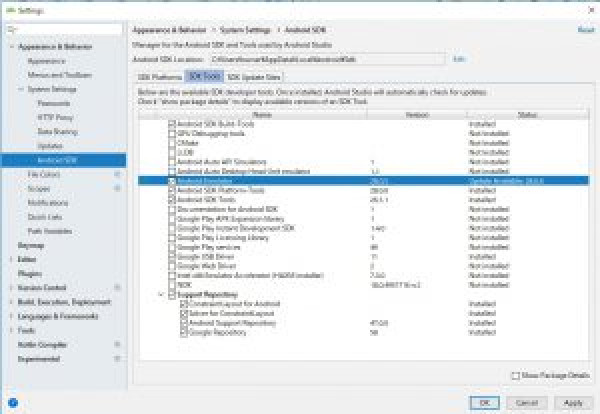Check the GPU Debugging tools checkbox
This screenshot has width=600, height=414.
point(171,131)
